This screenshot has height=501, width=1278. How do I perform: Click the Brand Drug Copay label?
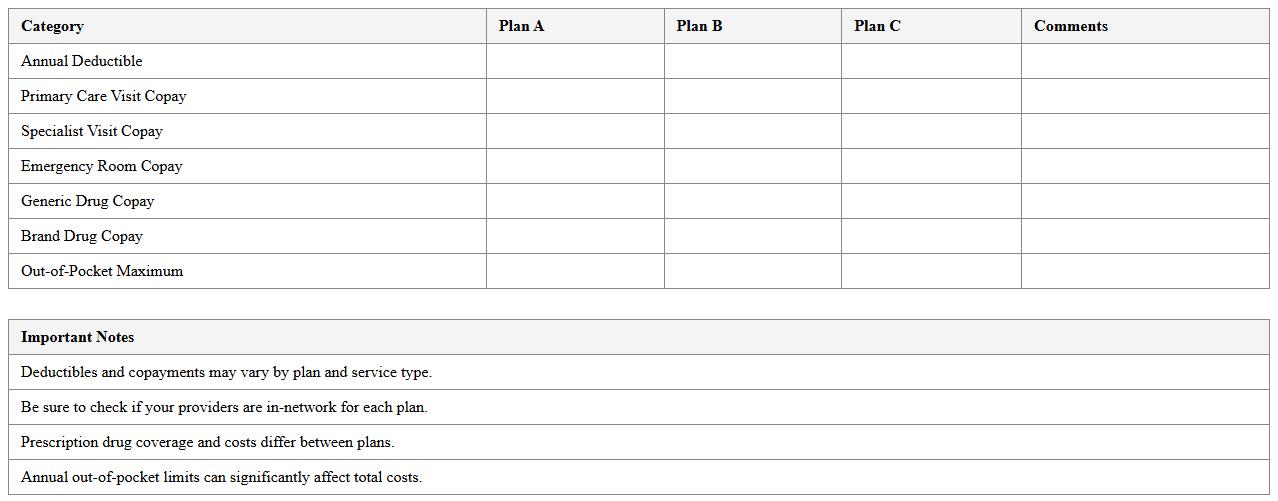[x=81, y=236]
